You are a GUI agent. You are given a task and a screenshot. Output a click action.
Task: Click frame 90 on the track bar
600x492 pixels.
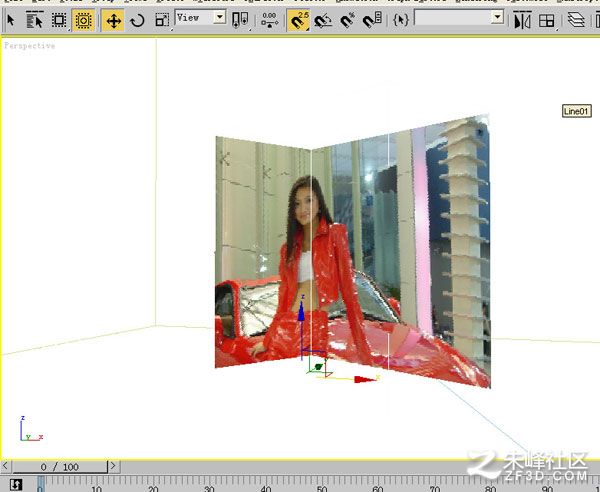pos(547,489)
